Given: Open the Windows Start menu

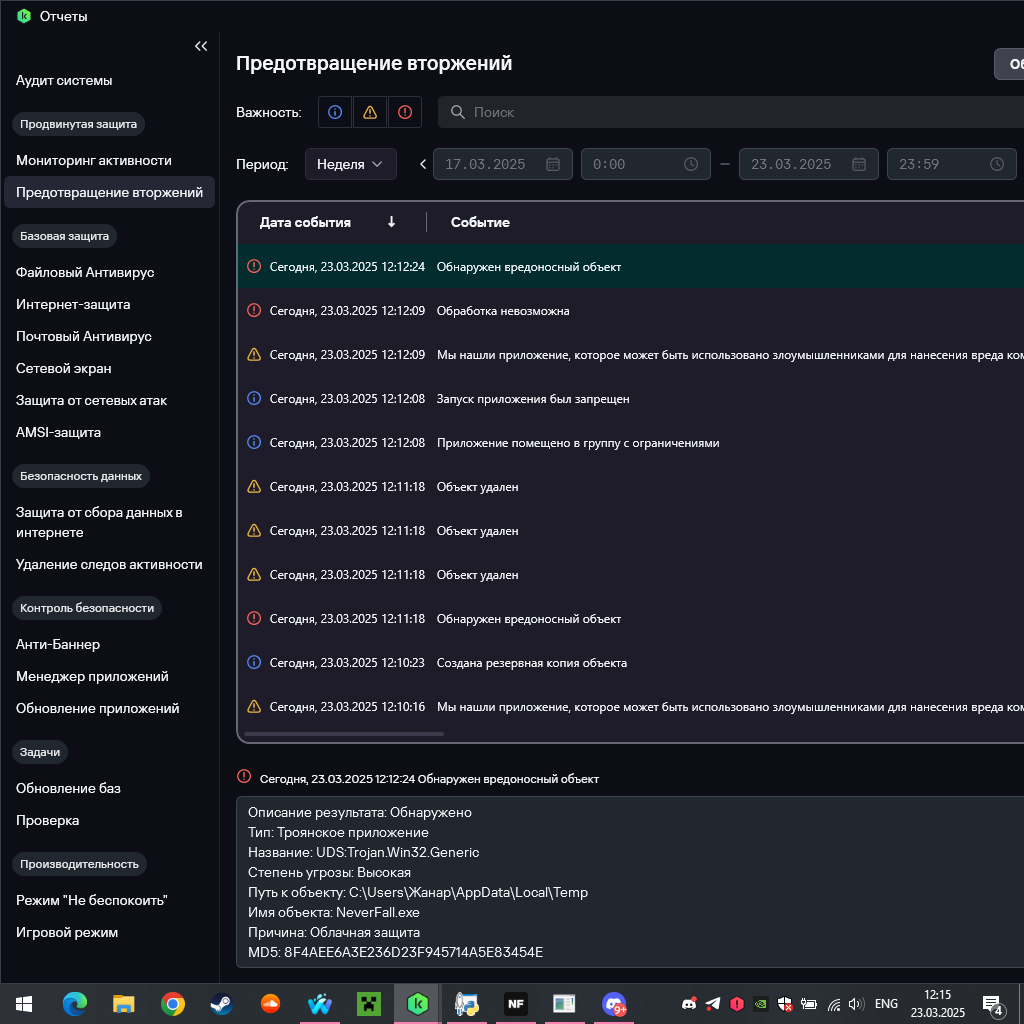Looking at the screenshot, I should pos(24,1004).
